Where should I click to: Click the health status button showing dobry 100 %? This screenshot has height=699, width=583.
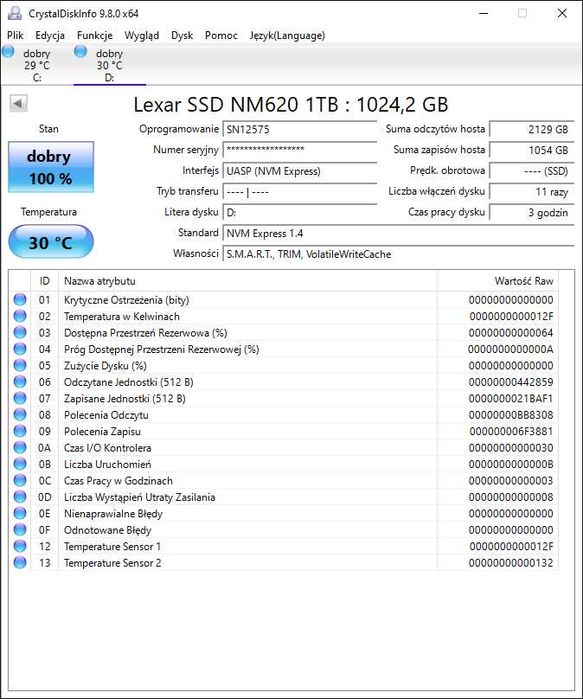pyautogui.click(x=51, y=167)
